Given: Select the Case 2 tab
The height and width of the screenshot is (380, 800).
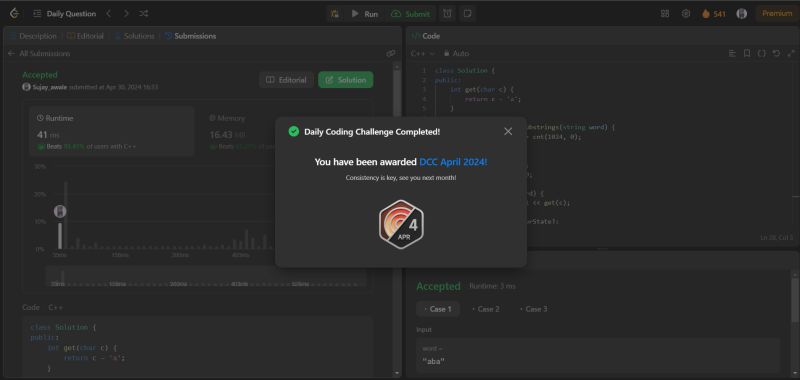Looking at the screenshot, I should point(485,309).
